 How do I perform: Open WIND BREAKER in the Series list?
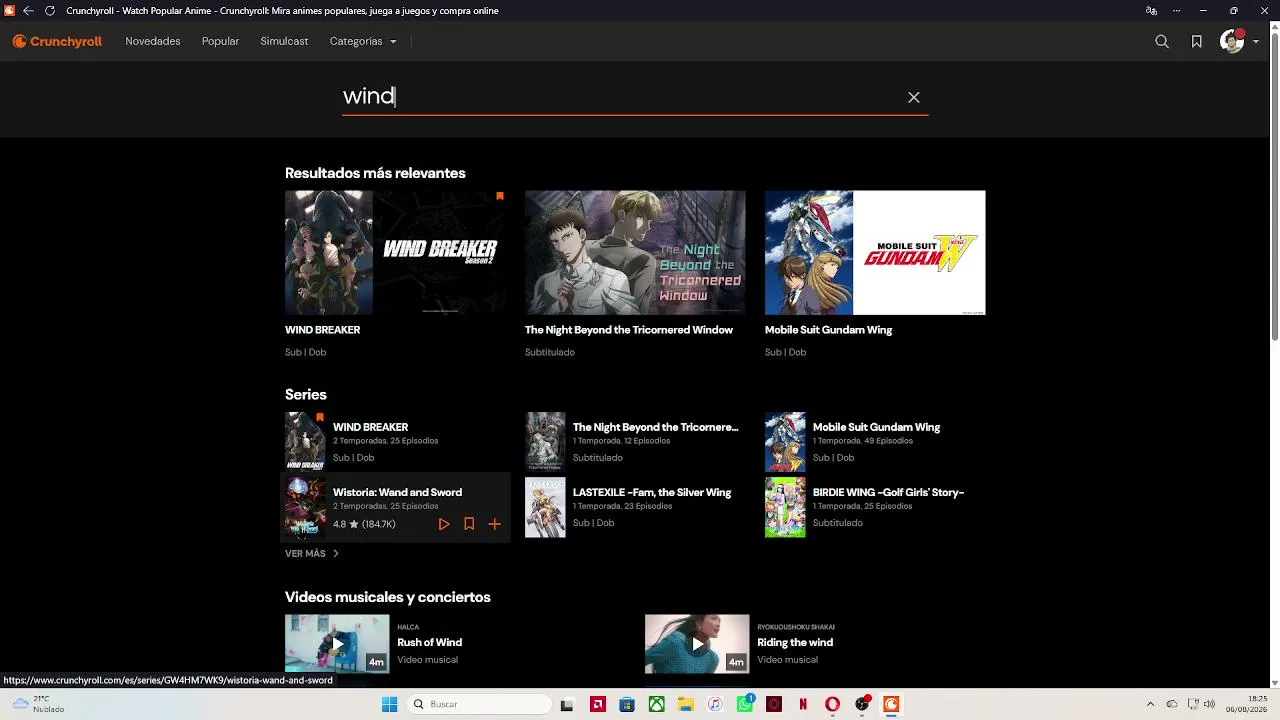click(x=370, y=427)
